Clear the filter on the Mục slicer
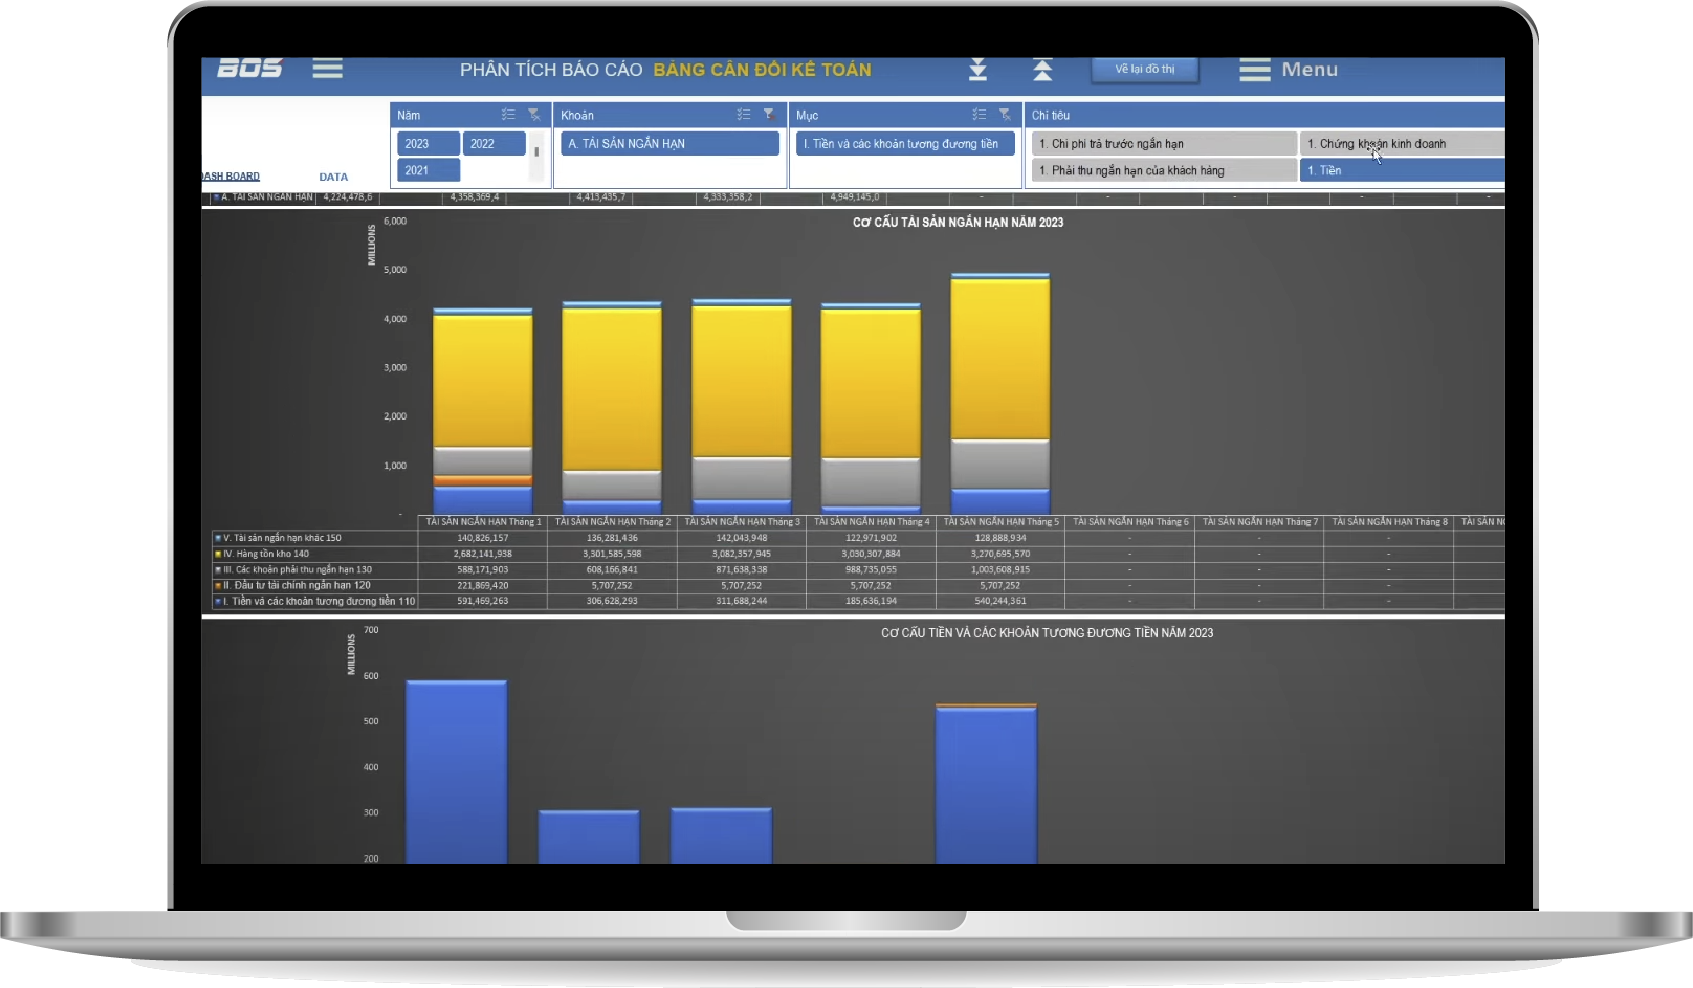 click(x=1005, y=115)
